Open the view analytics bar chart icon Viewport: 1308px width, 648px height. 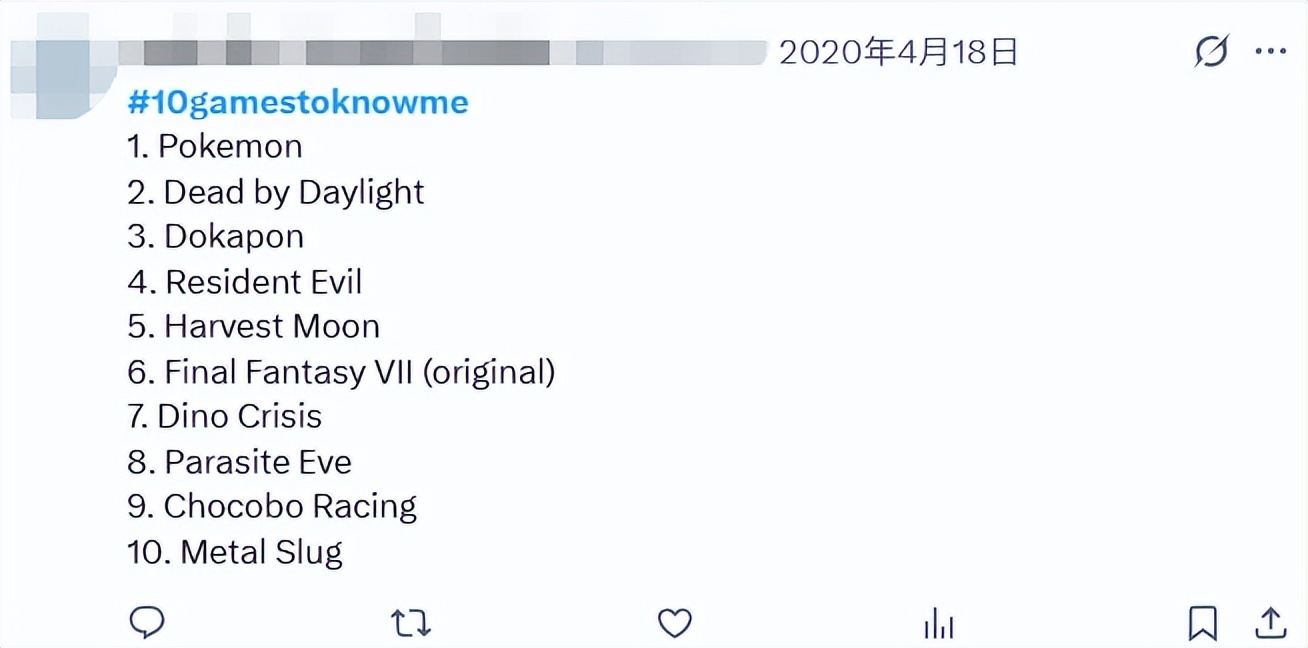tap(938, 624)
